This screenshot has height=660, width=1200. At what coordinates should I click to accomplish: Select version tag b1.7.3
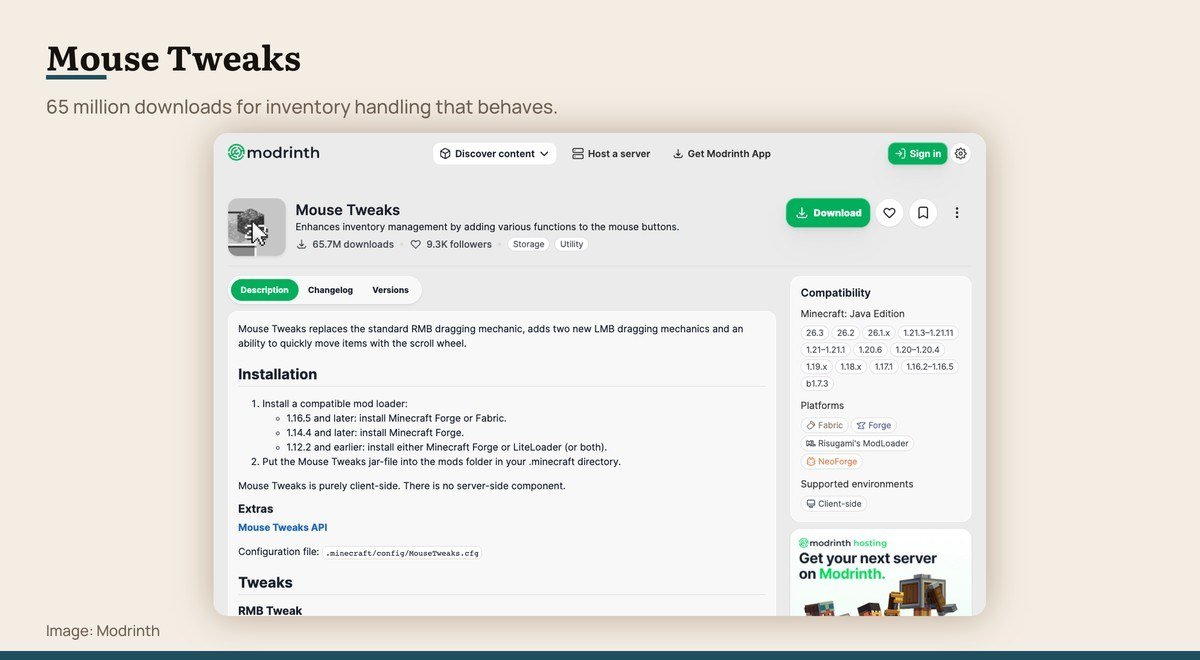(817, 384)
